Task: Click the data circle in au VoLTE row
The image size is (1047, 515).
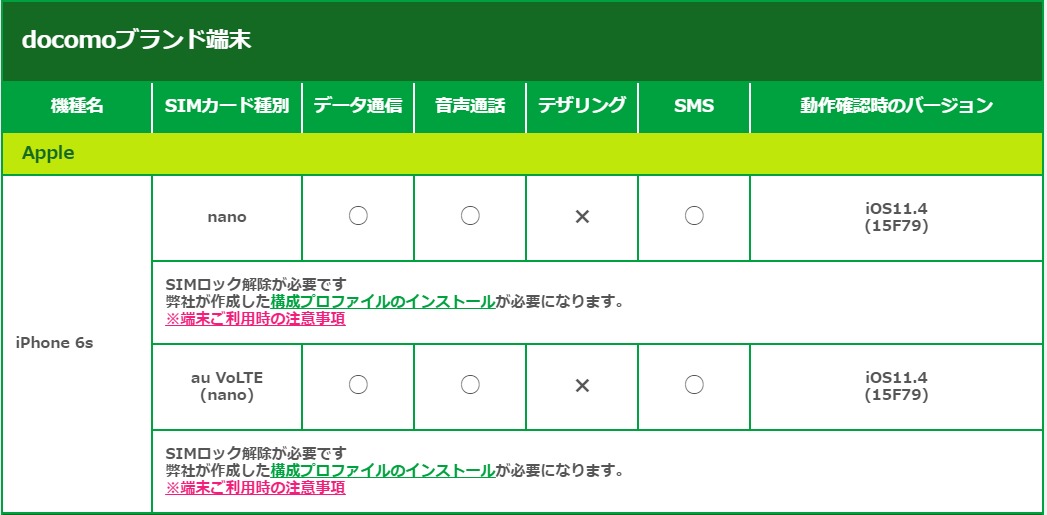Action: point(358,385)
